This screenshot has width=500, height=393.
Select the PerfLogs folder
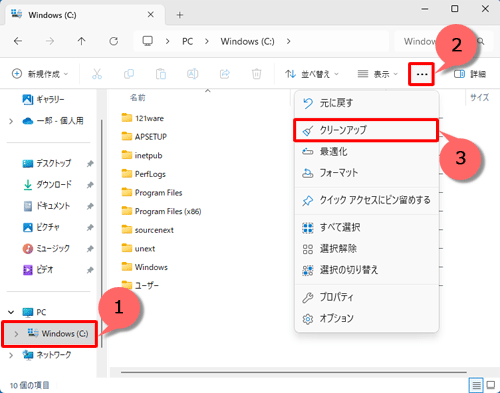pos(143,174)
